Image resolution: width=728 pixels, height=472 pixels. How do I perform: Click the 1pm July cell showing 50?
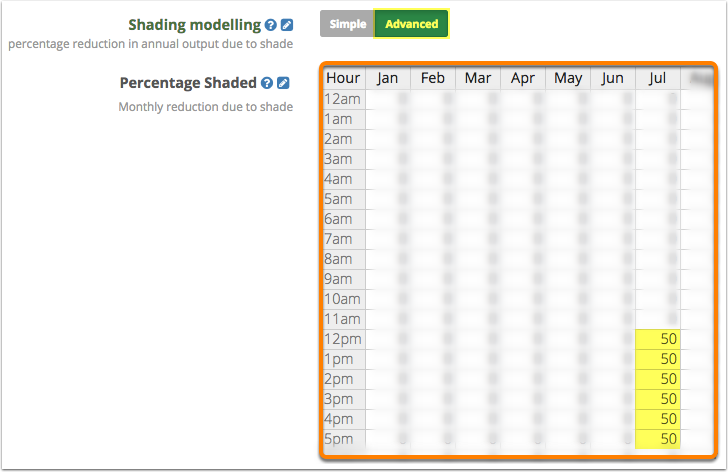coord(658,359)
